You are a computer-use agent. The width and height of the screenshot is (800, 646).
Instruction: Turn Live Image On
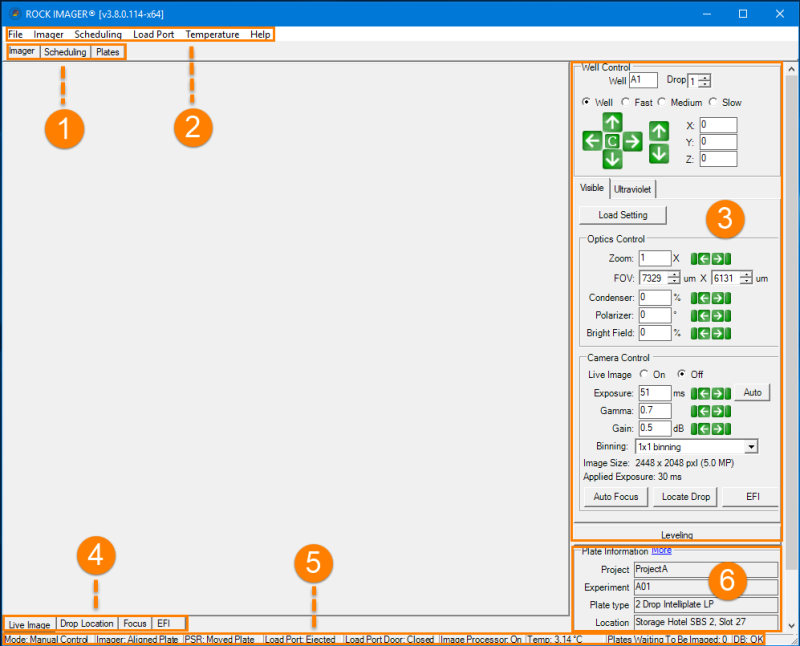pos(644,374)
